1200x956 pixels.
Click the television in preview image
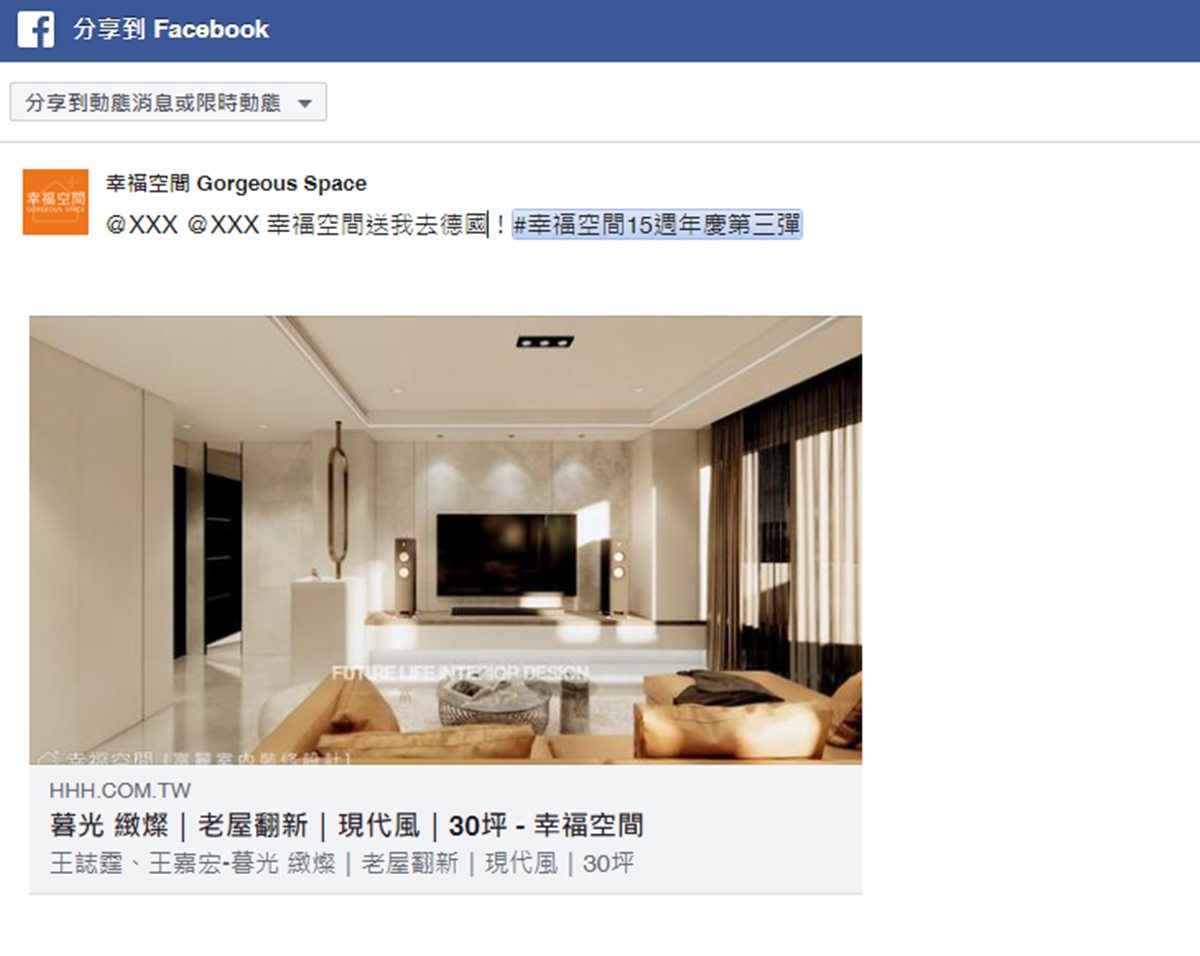tap(506, 555)
